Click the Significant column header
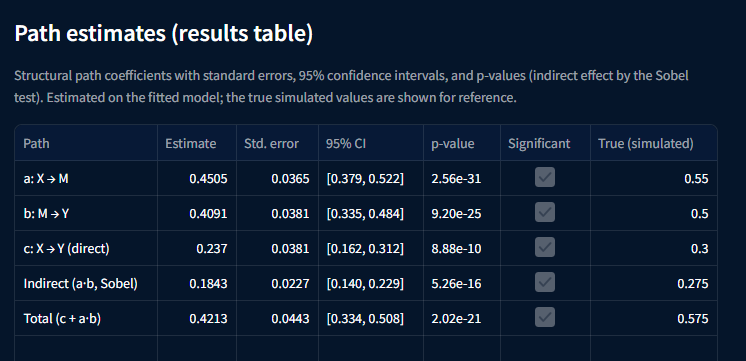 tap(545, 143)
